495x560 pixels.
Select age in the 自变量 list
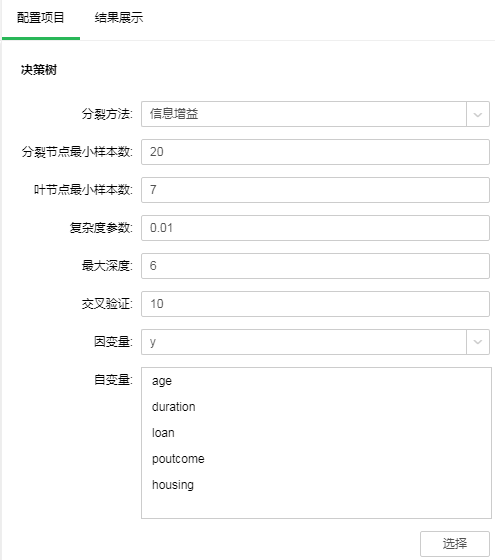tap(162, 381)
